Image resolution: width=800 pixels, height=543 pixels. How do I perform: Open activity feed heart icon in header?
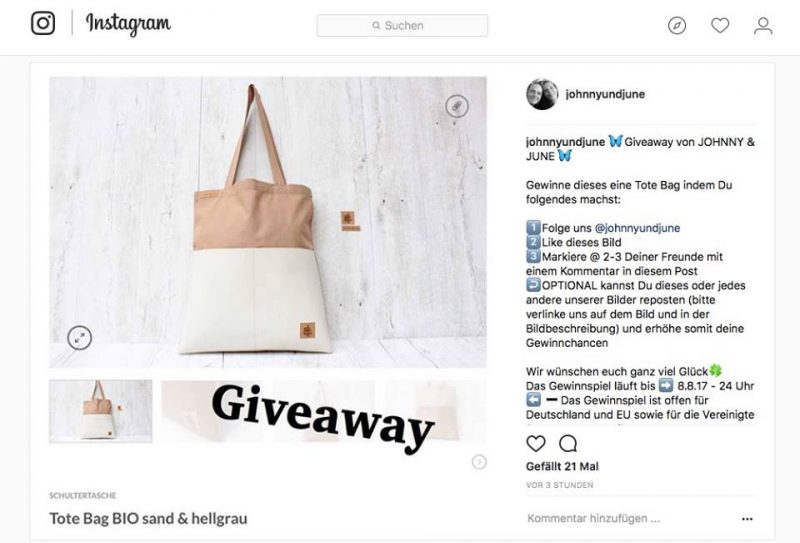point(720,25)
